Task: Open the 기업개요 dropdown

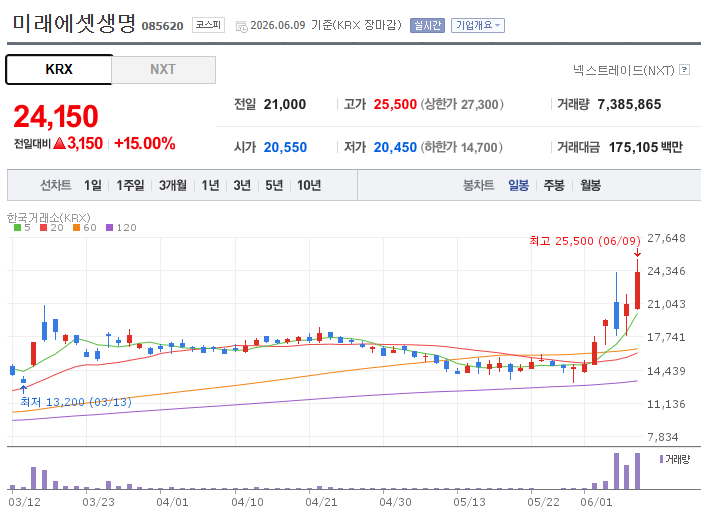Action: [477, 25]
